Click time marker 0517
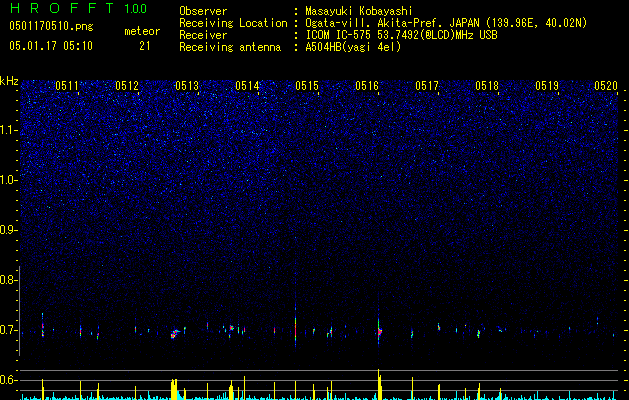 coord(427,86)
